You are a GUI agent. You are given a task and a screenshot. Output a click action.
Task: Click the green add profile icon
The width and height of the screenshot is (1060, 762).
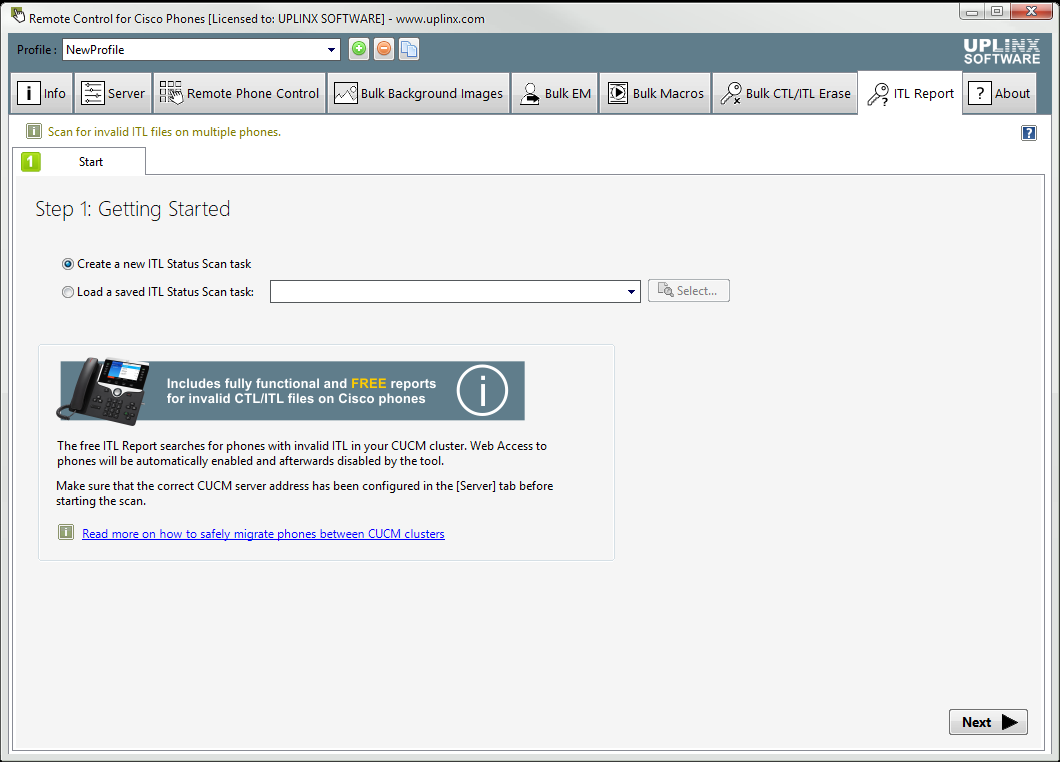359,49
